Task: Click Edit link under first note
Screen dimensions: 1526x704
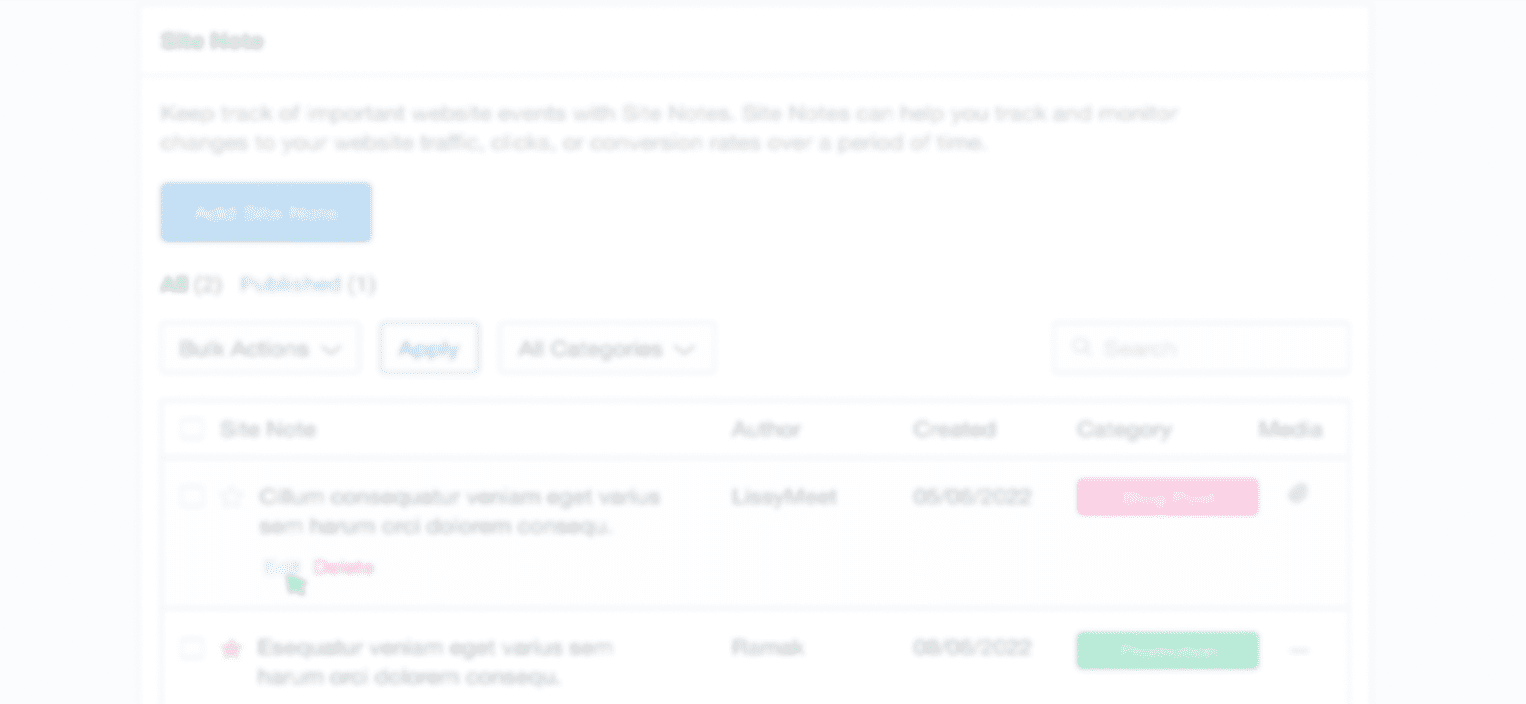Action: 280,567
